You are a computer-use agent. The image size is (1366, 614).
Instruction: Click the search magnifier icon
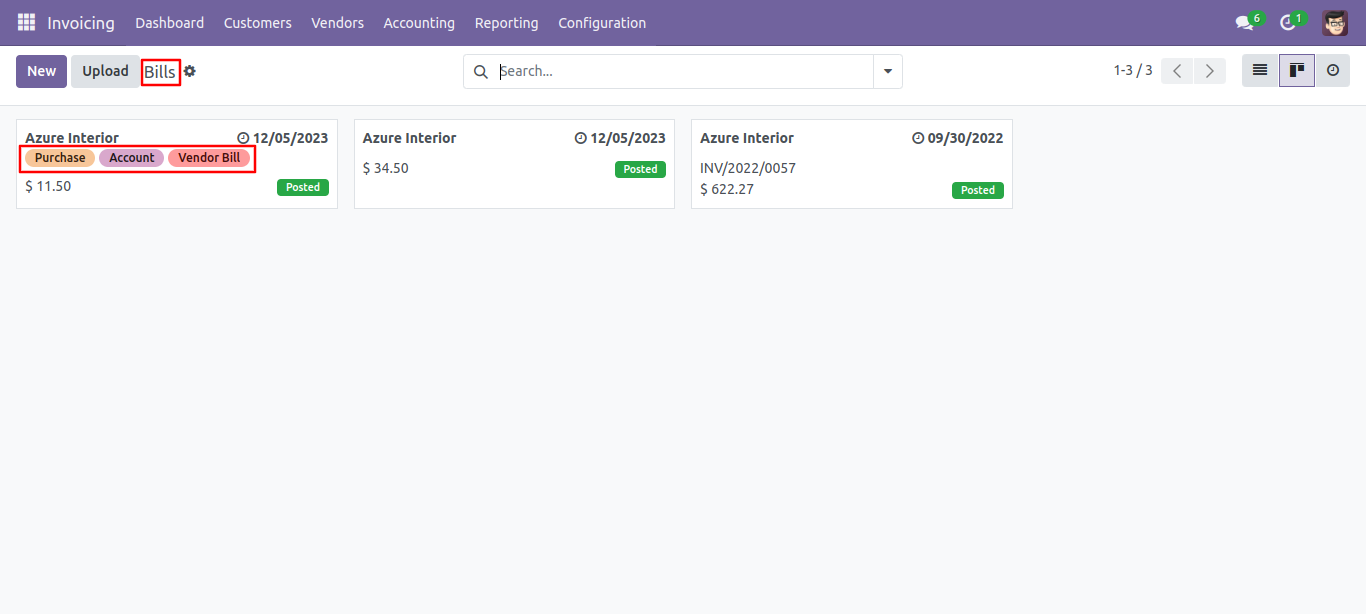(x=481, y=71)
